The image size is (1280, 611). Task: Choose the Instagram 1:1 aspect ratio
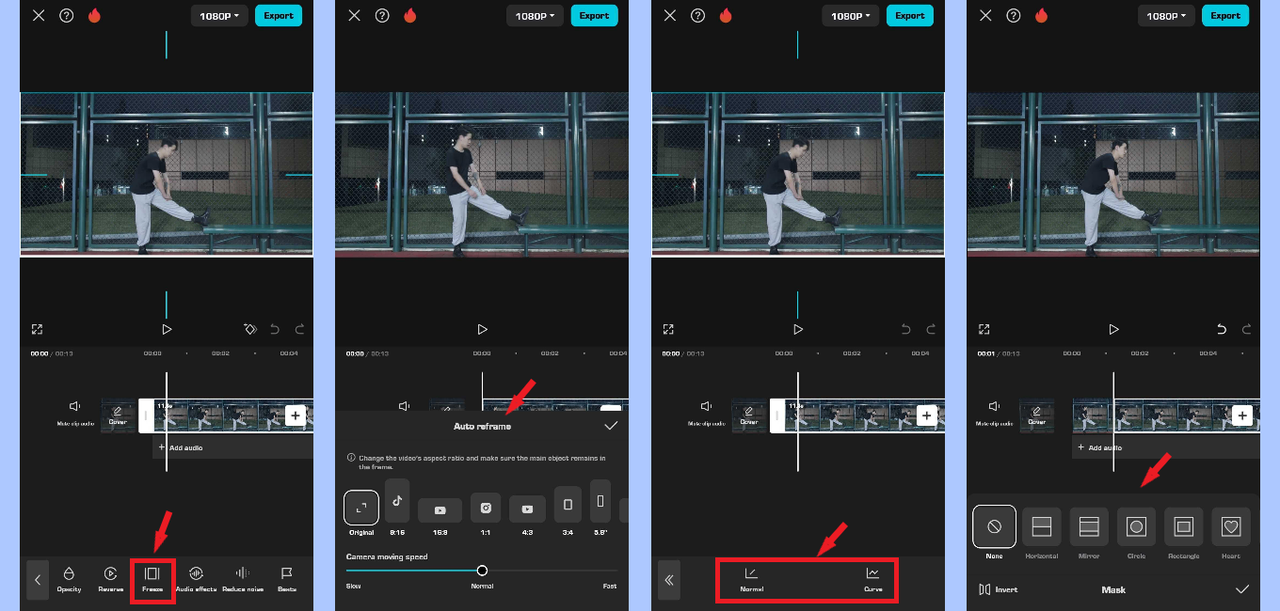pos(486,514)
